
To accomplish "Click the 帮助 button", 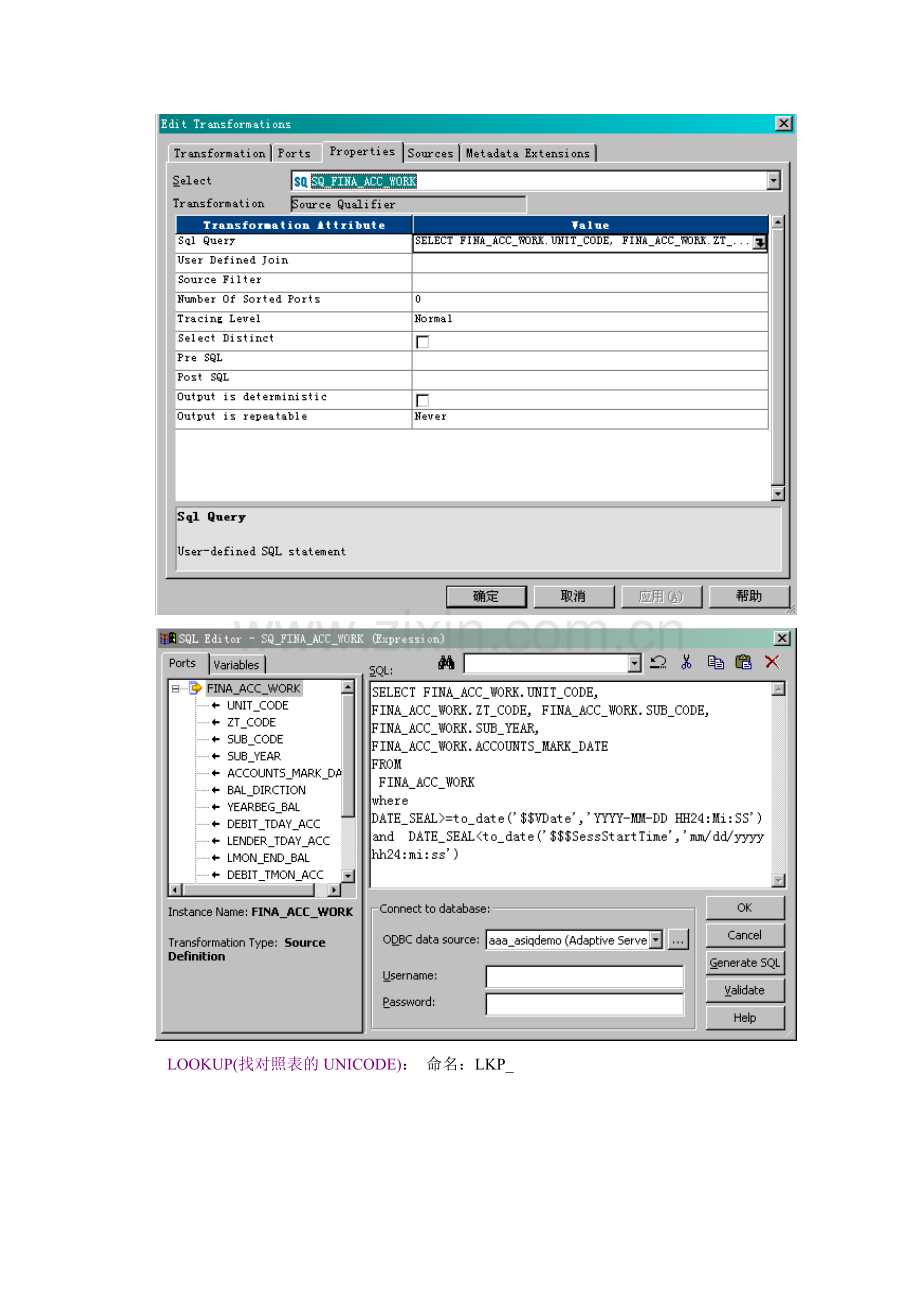I will 749,596.
